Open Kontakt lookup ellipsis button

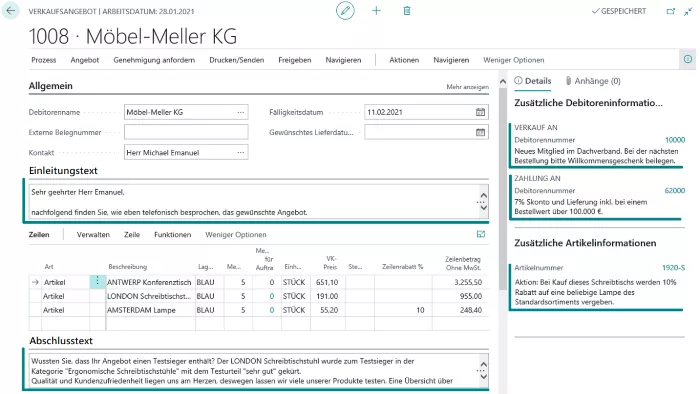pyautogui.click(x=241, y=152)
